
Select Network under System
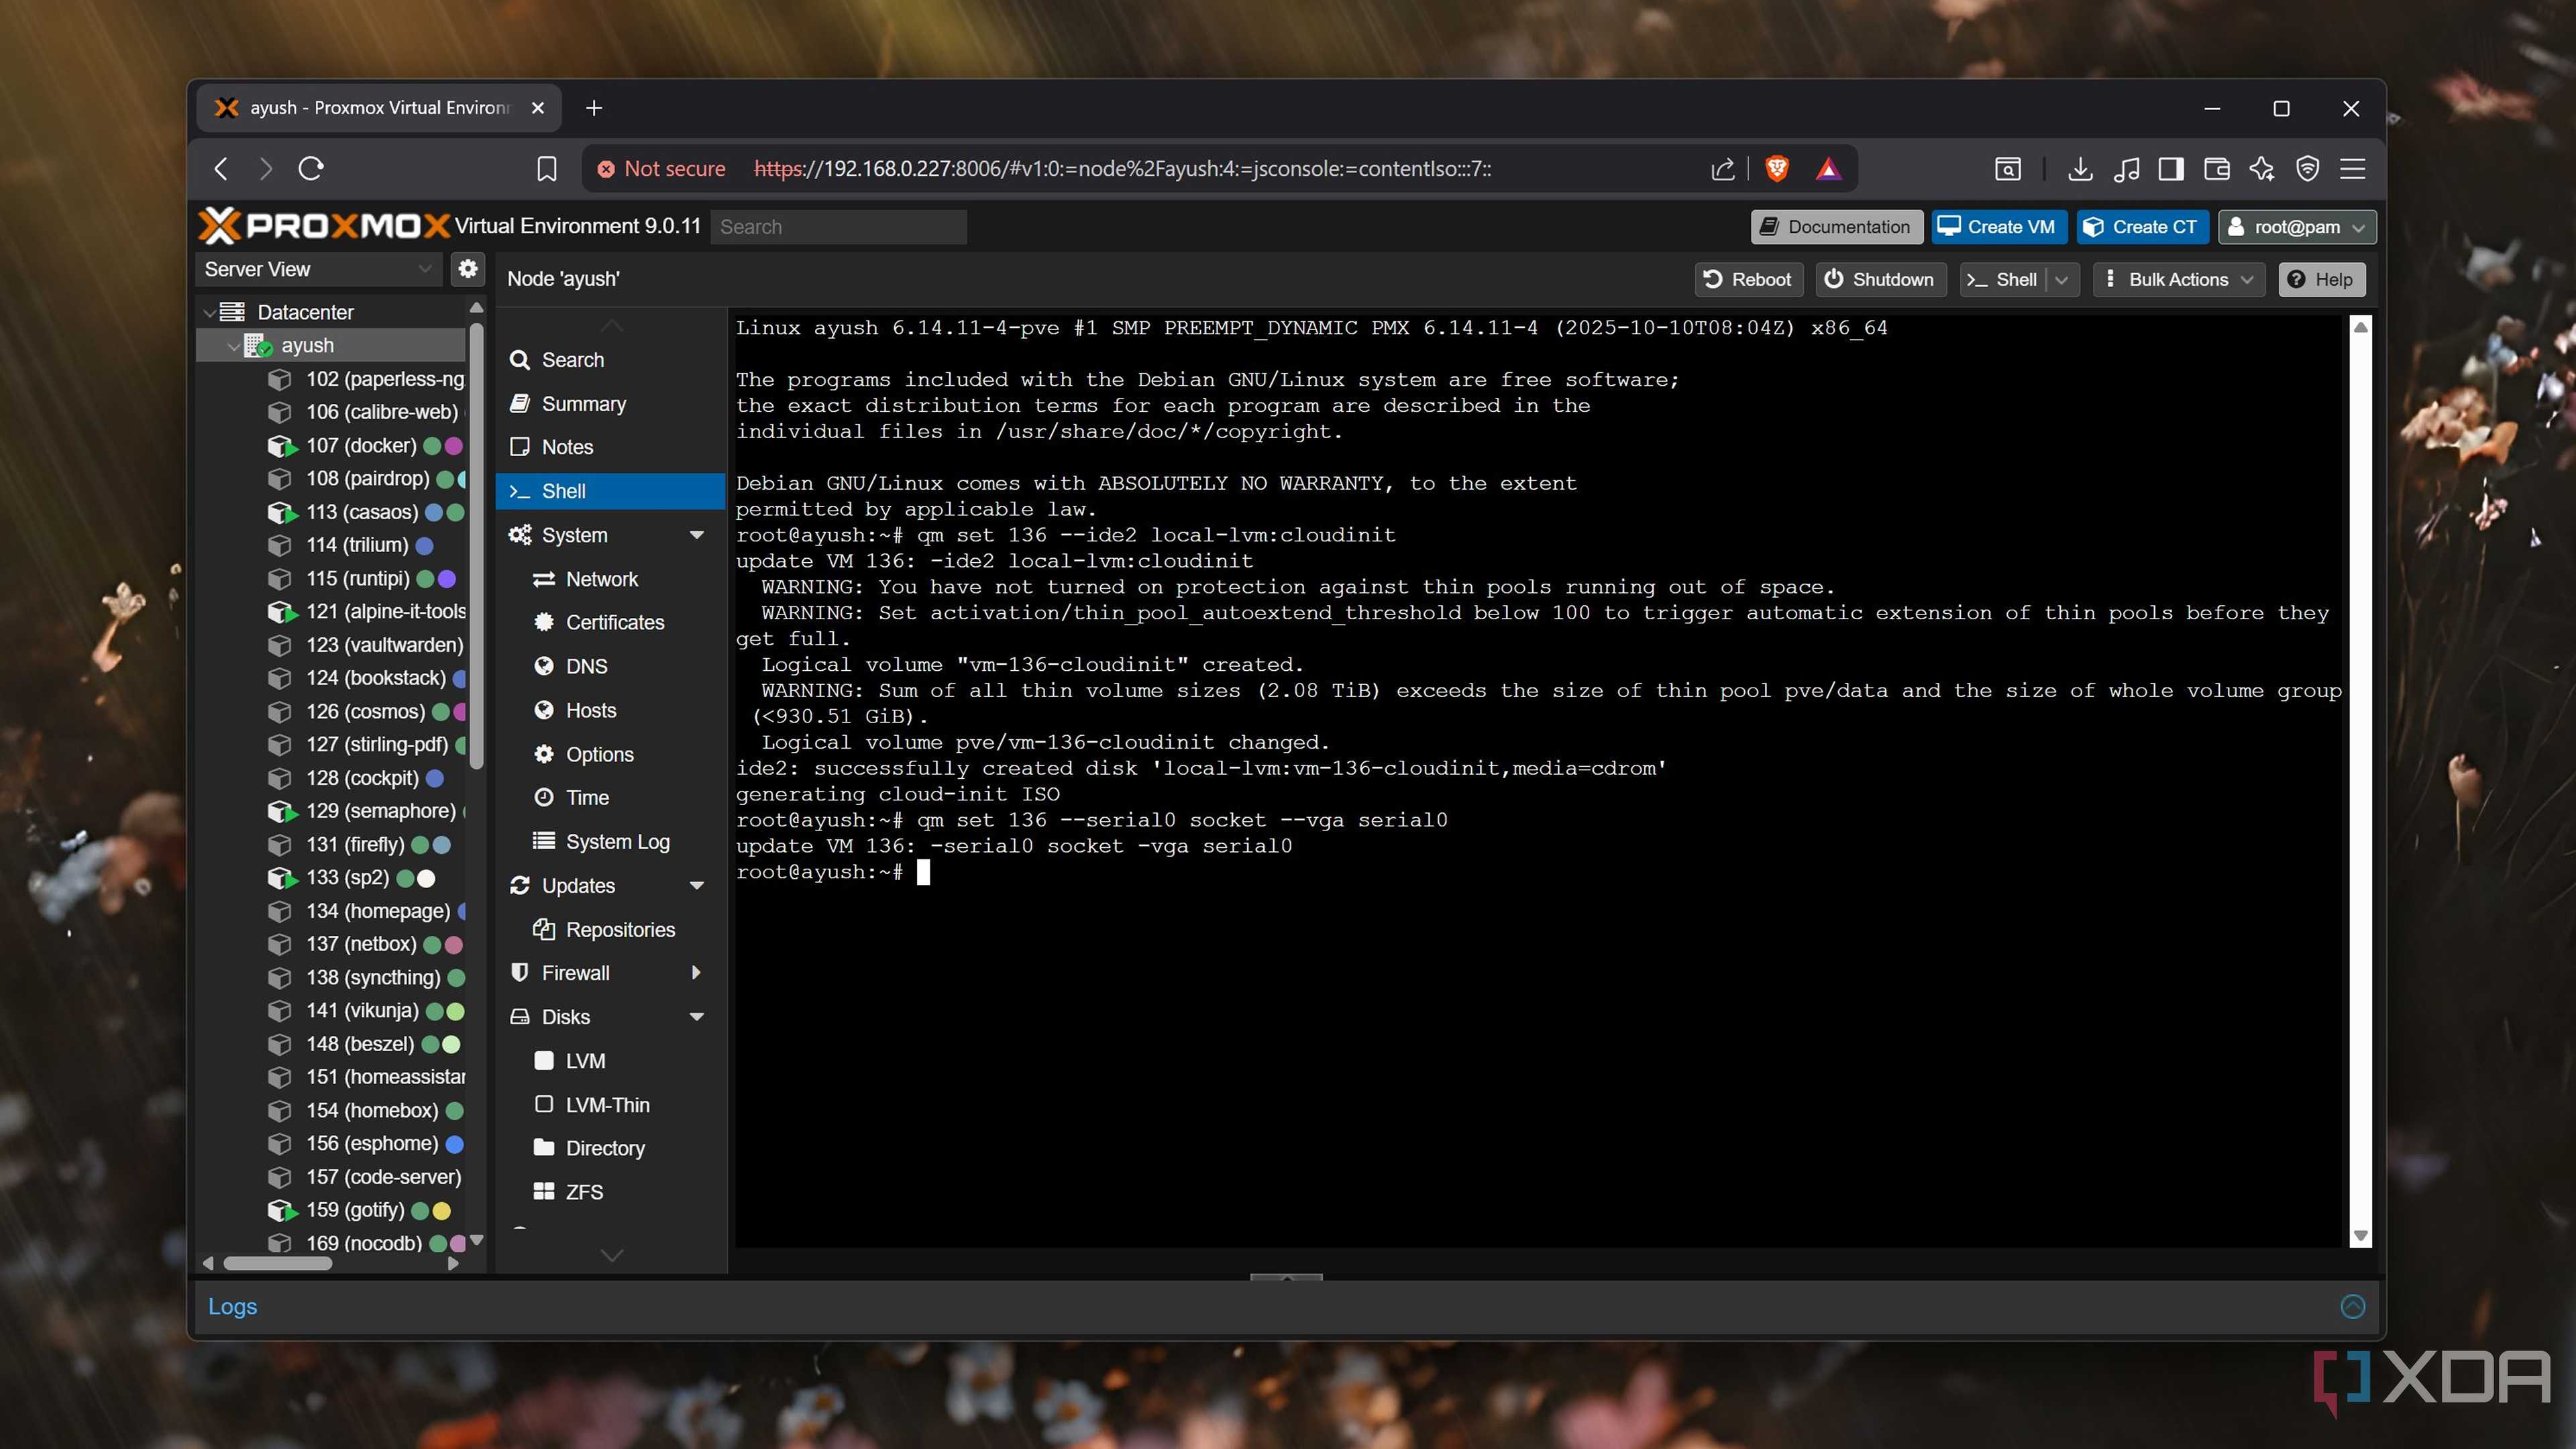(x=610, y=579)
